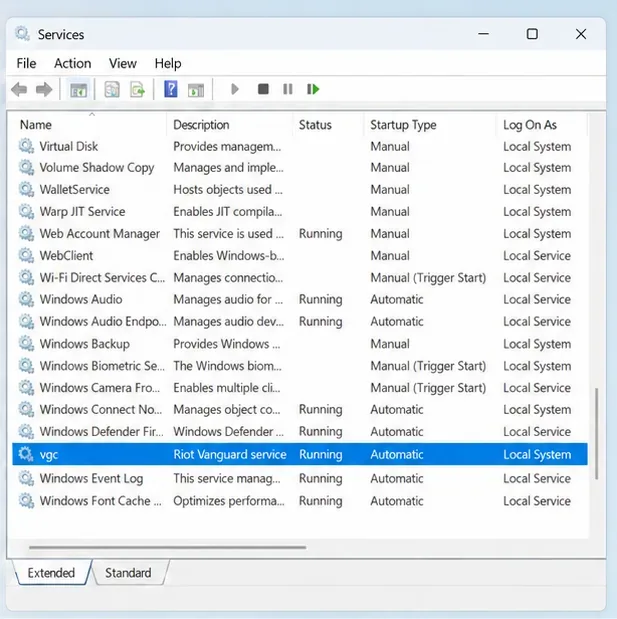Screen dimensions: 617x619
Task: Select the Wi-Fi Direct Services C... row
Action: tap(300, 278)
